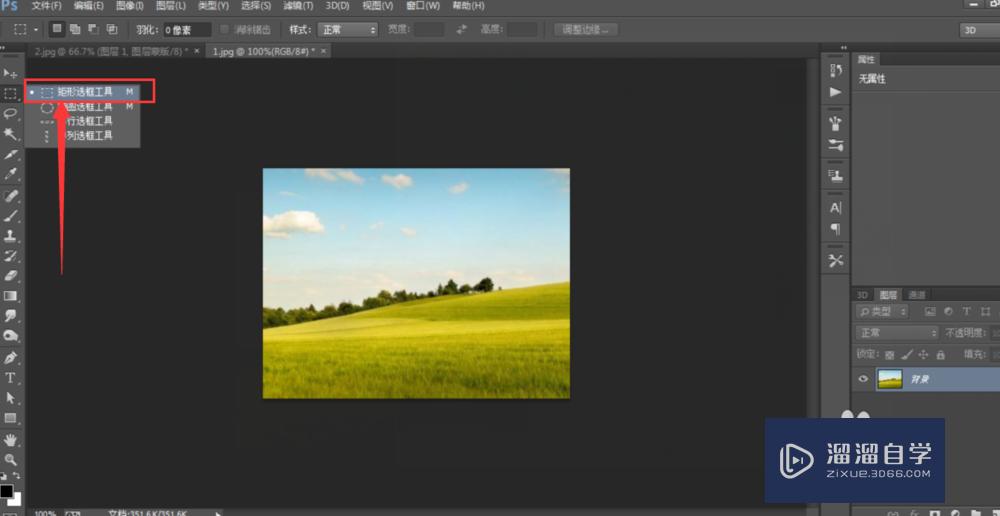Choose Add to Selection mode
The width and height of the screenshot is (1000, 516).
(x=75, y=29)
